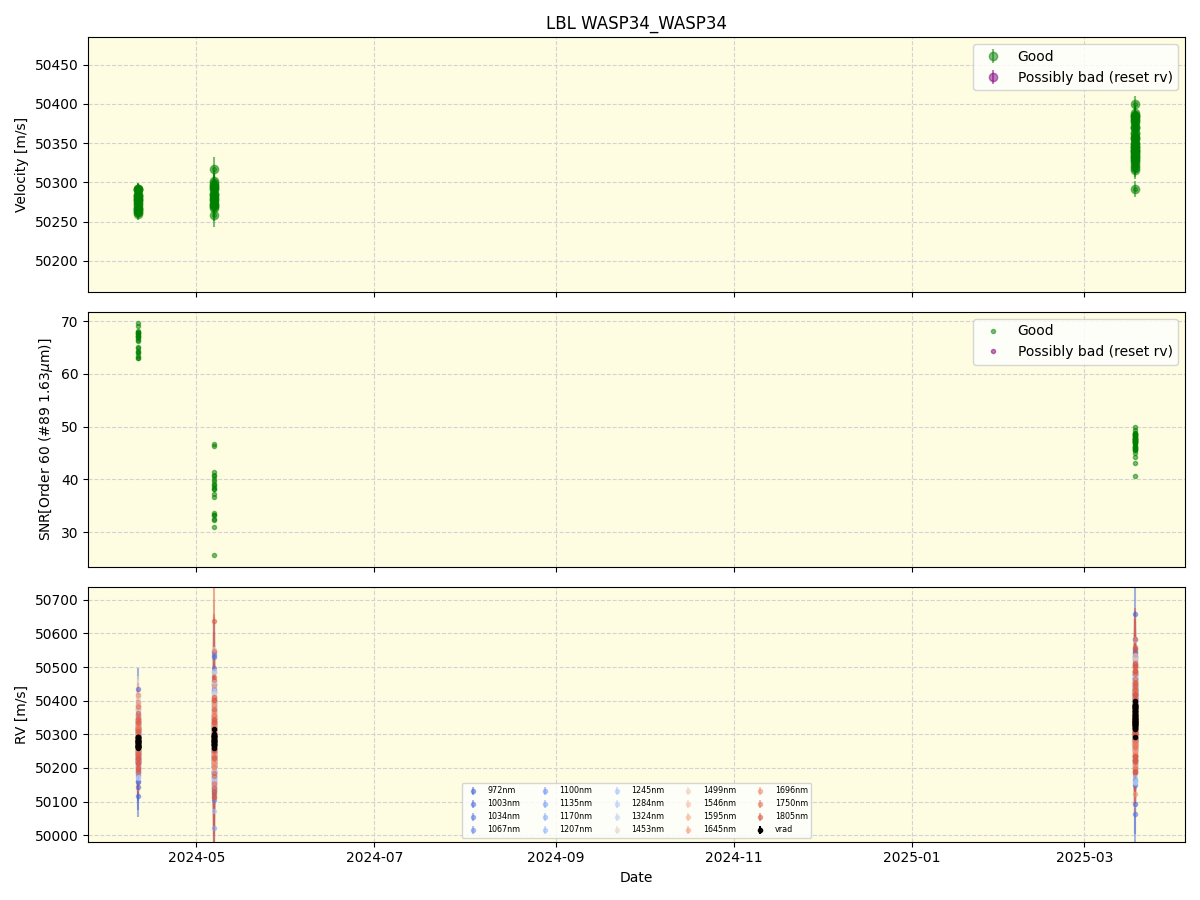Select the plot title LBL WASP34_WASP34

pos(636,23)
